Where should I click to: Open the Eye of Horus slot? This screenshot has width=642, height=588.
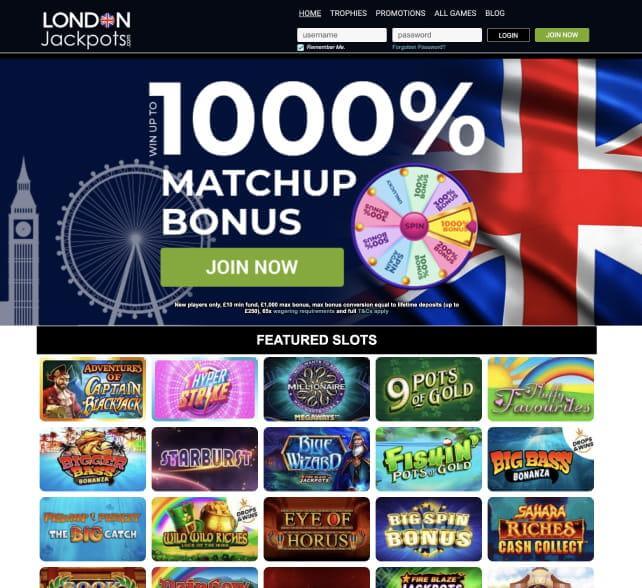click(316, 529)
